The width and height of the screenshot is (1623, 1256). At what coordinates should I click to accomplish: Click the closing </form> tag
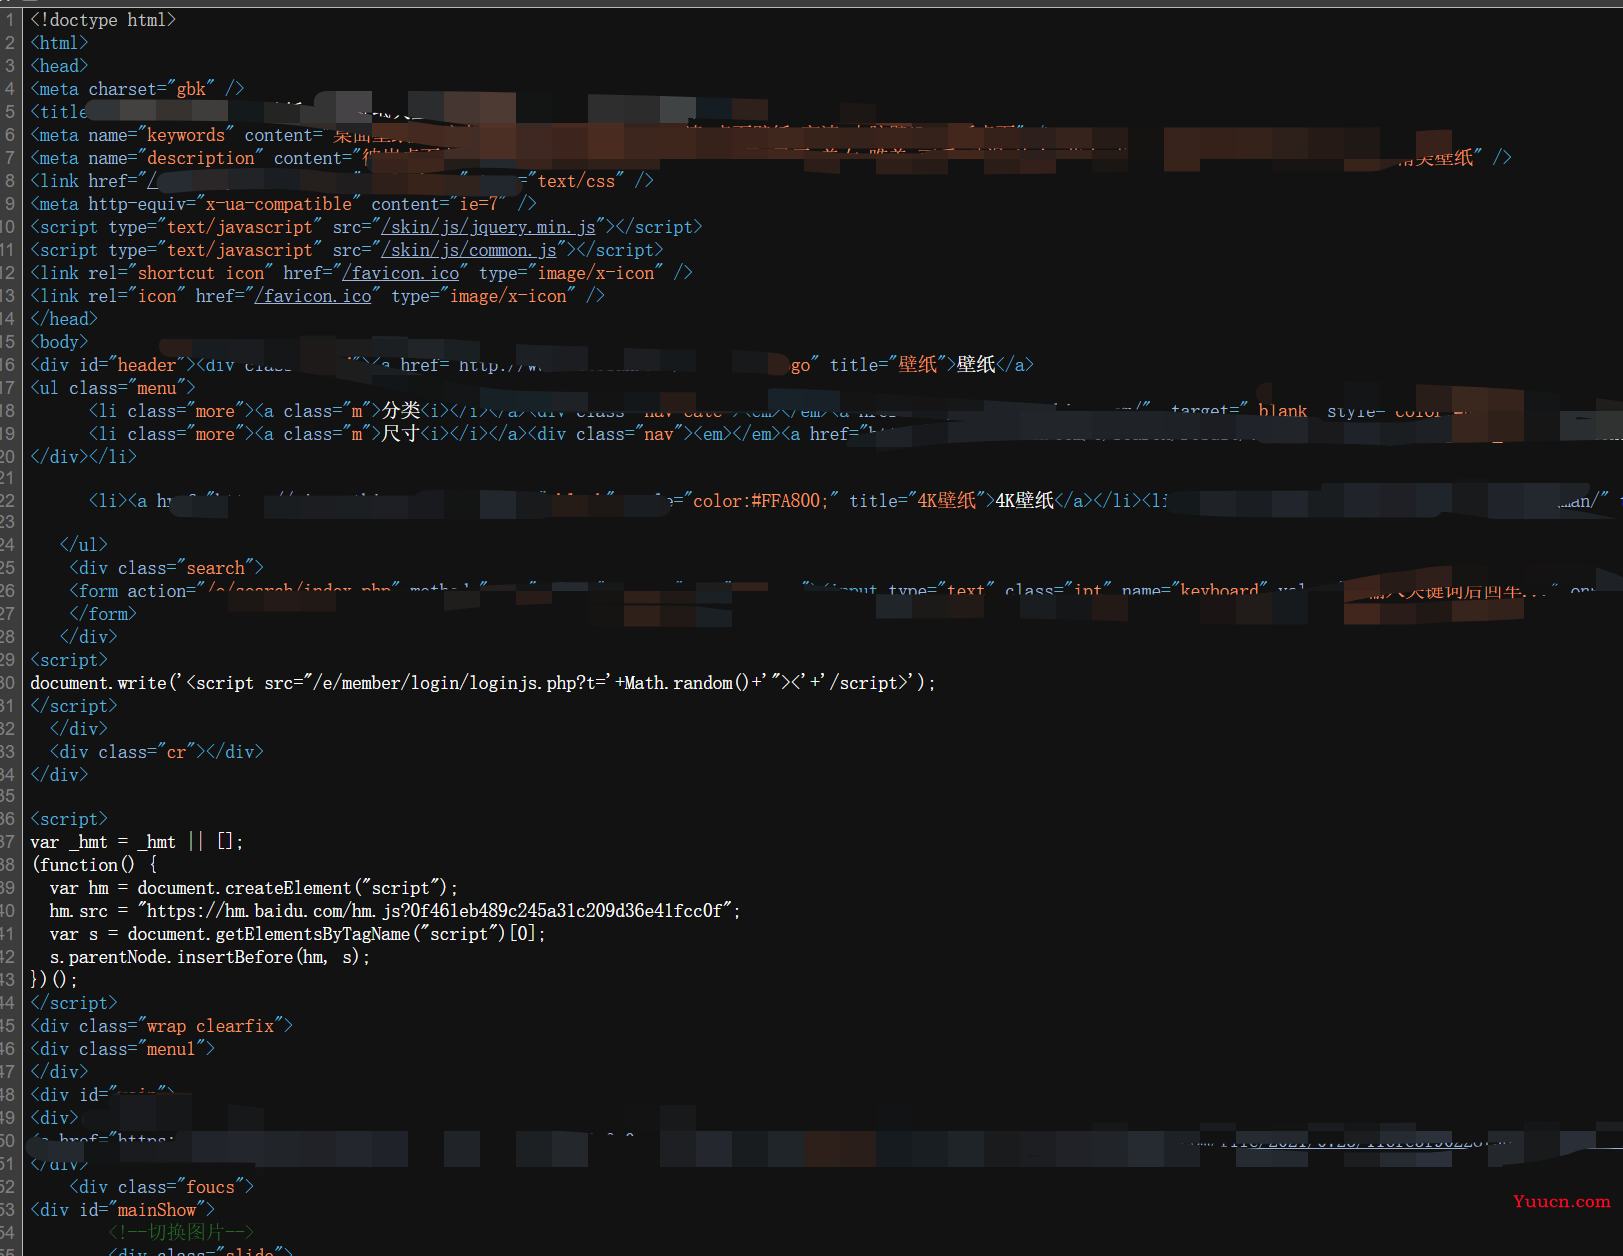[103, 614]
